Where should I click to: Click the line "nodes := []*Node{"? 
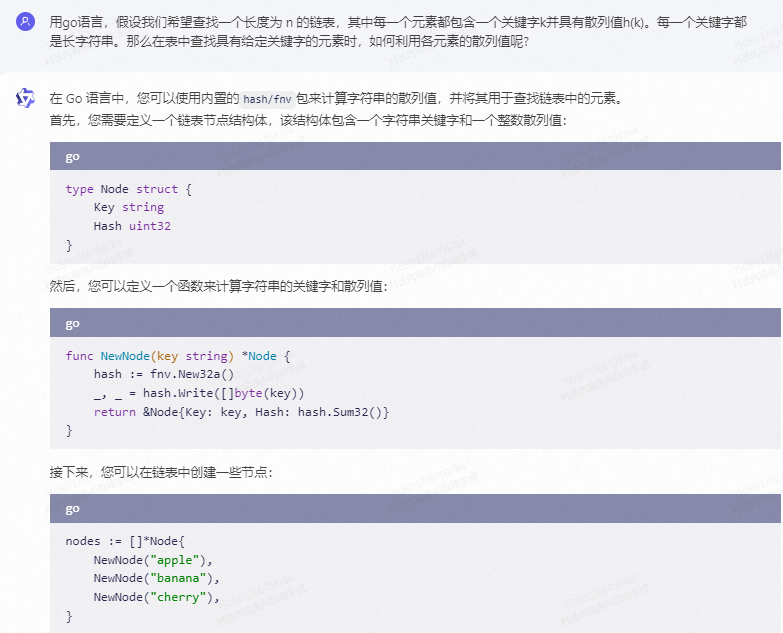125,541
